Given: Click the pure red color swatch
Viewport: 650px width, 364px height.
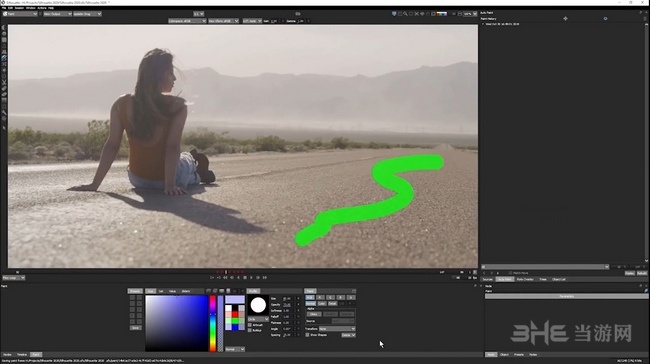Looking at the screenshot, I should point(235,314).
